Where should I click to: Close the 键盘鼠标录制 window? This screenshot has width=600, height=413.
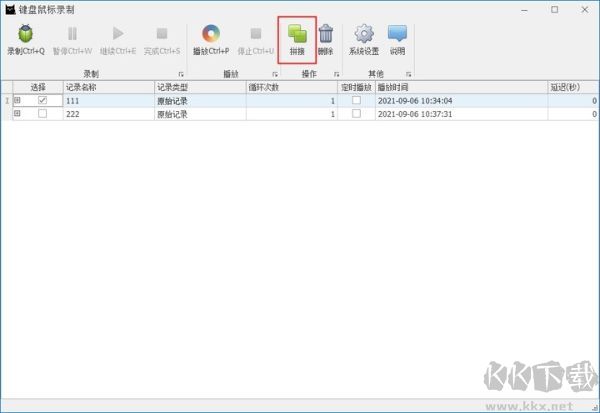tap(585, 10)
